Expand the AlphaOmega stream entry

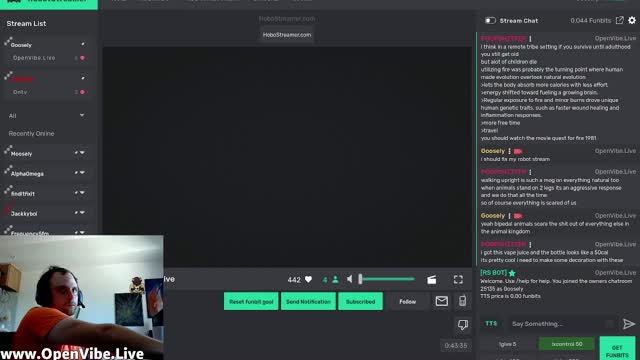(x=82, y=173)
